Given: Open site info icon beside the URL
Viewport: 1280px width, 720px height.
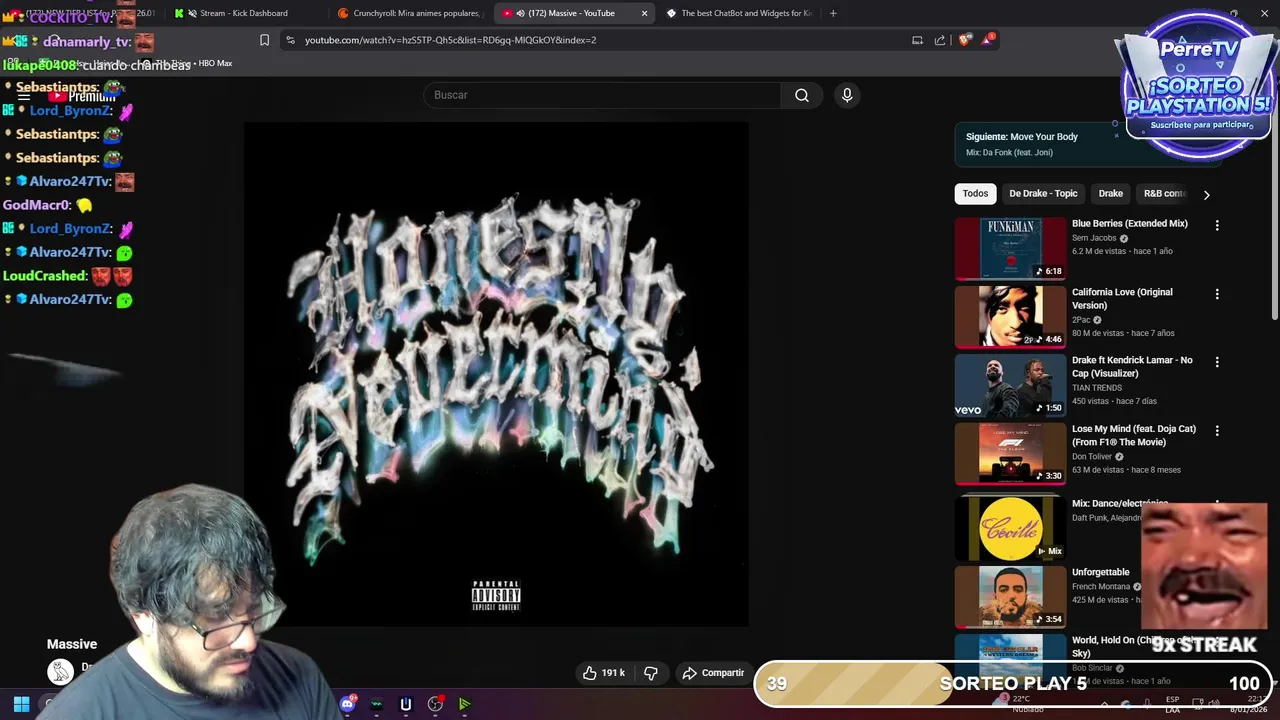Looking at the screenshot, I should pyautogui.click(x=290, y=40).
